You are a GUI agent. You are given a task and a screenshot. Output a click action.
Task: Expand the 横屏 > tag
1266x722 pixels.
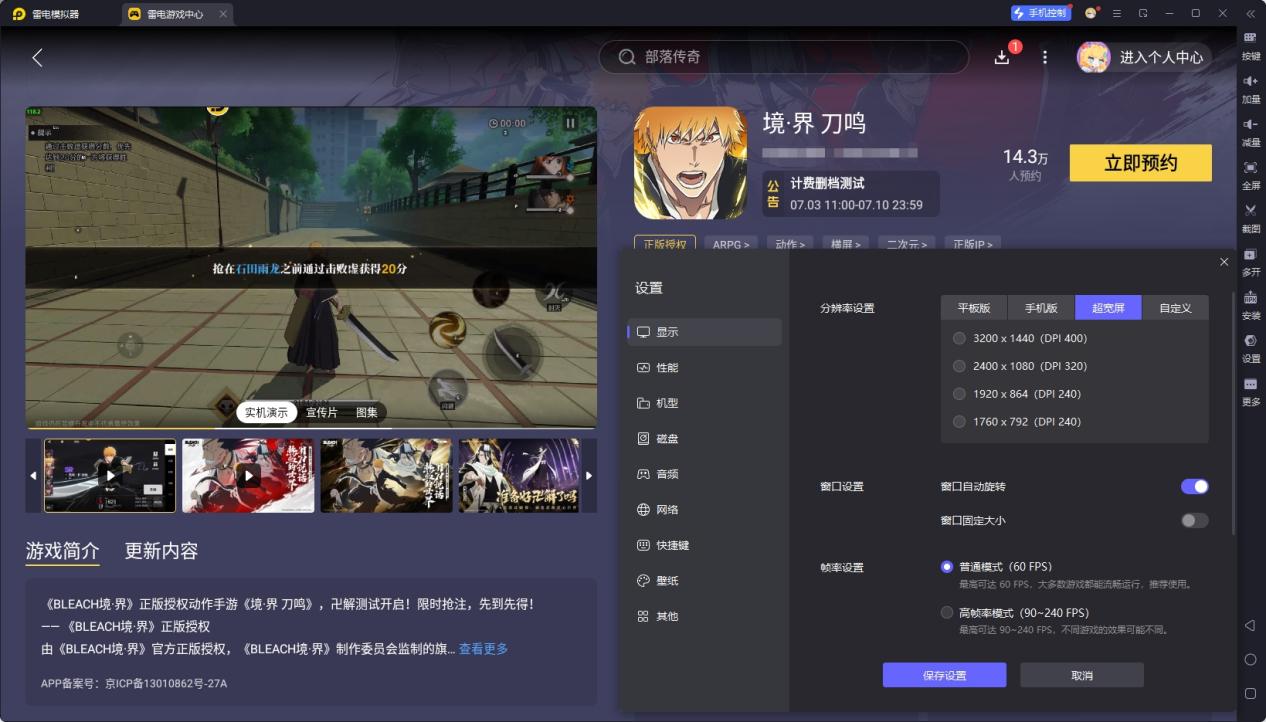point(845,244)
